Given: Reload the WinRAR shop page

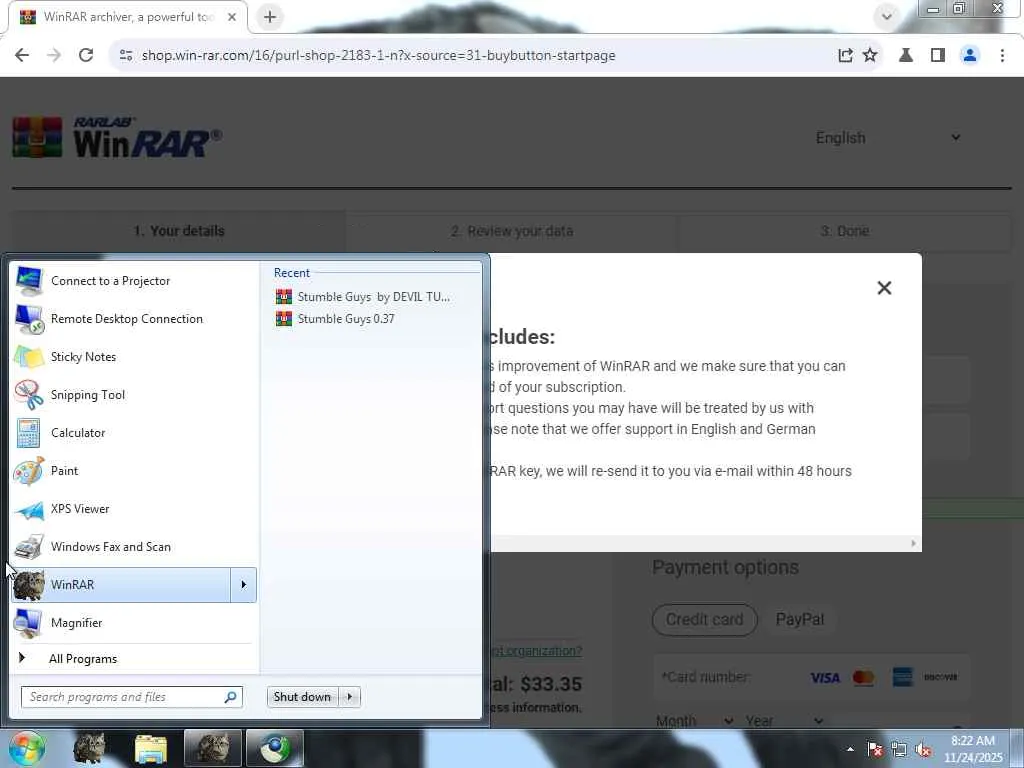Looking at the screenshot, I should pos(86,56).
